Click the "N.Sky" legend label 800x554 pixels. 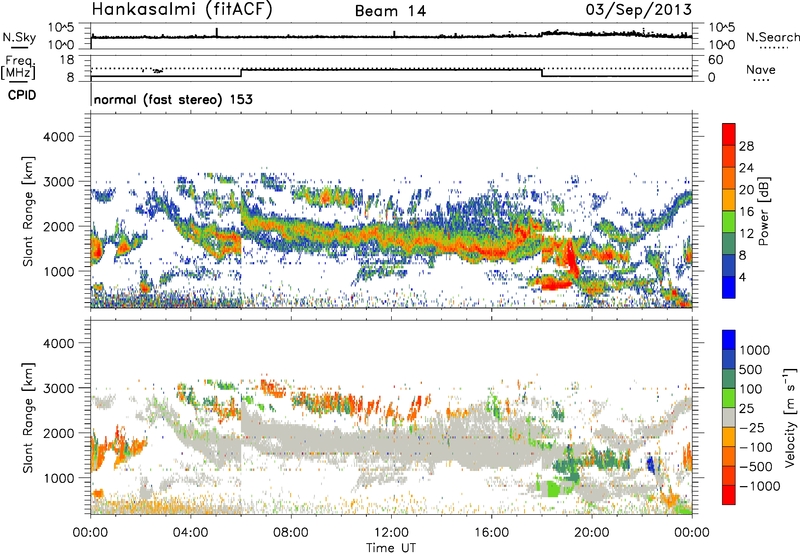point(19,37)
